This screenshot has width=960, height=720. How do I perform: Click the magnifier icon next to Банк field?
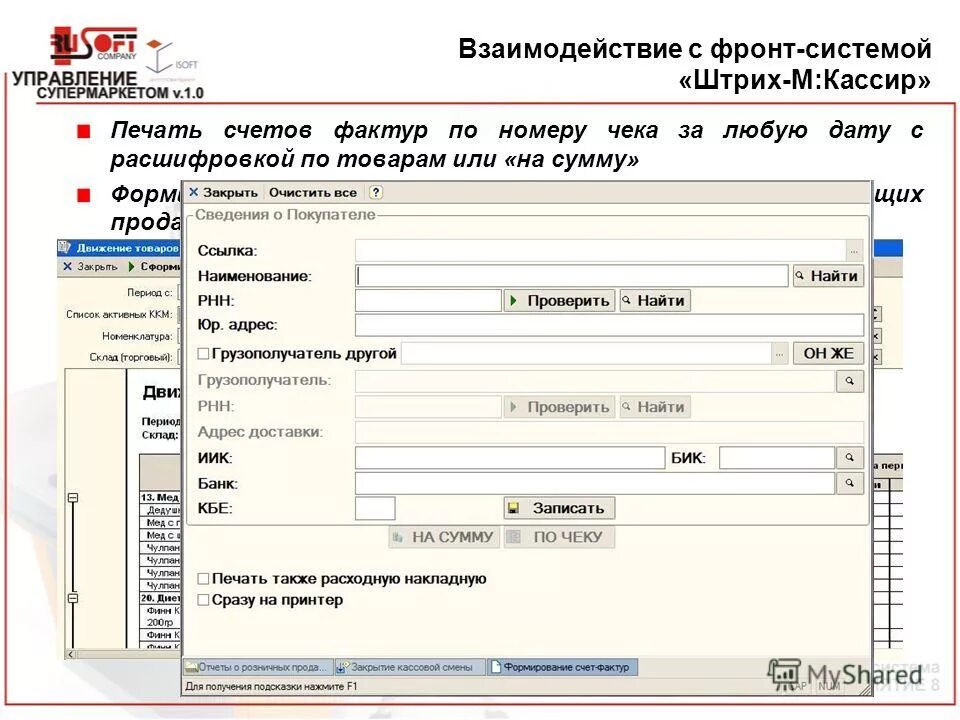click(851, 482)
